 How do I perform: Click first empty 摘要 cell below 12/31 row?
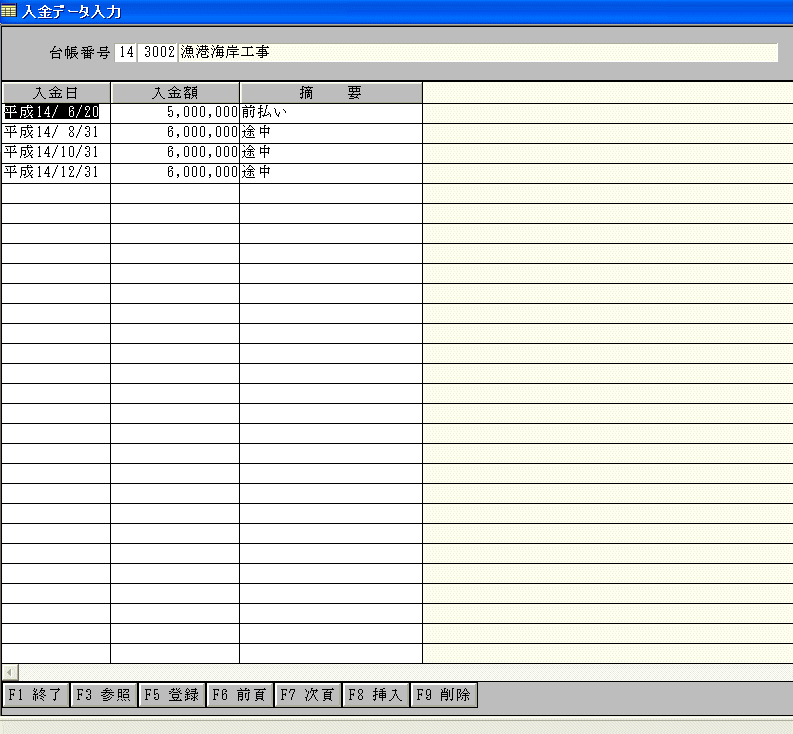coord(331,194)
